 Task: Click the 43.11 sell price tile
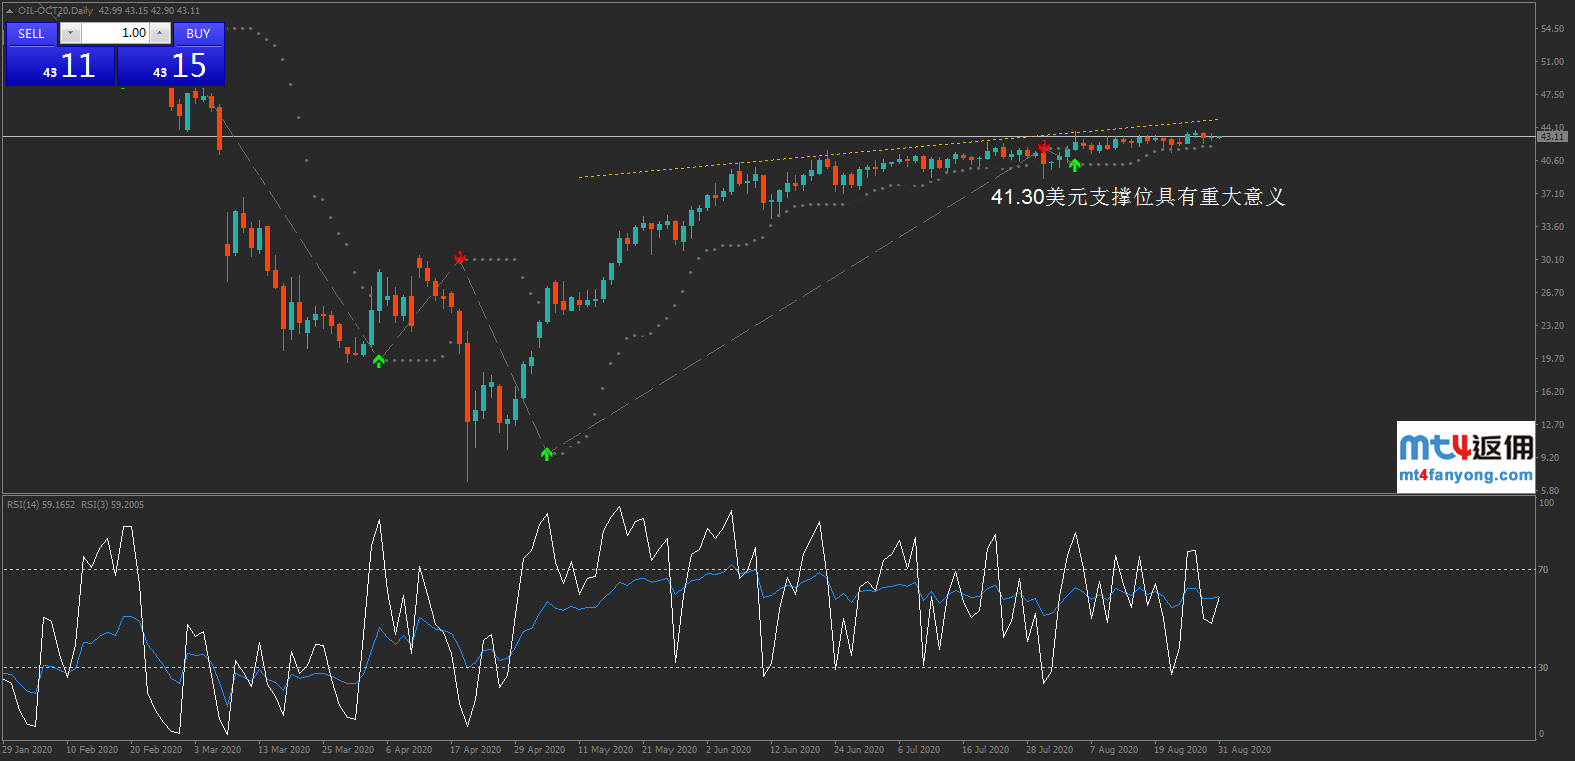point(61,66)
